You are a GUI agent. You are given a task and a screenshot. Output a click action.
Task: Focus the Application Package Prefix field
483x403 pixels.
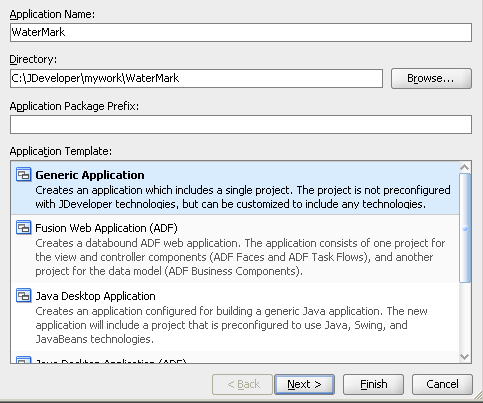(x=241, y=124)
